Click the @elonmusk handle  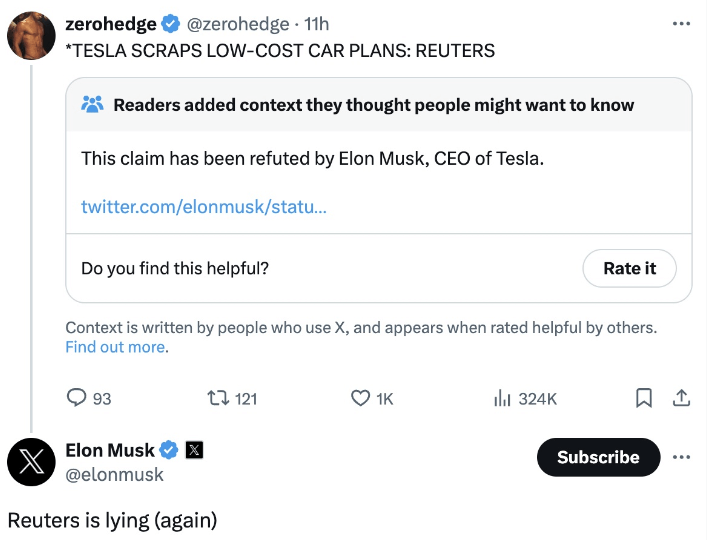pos(114,475)
